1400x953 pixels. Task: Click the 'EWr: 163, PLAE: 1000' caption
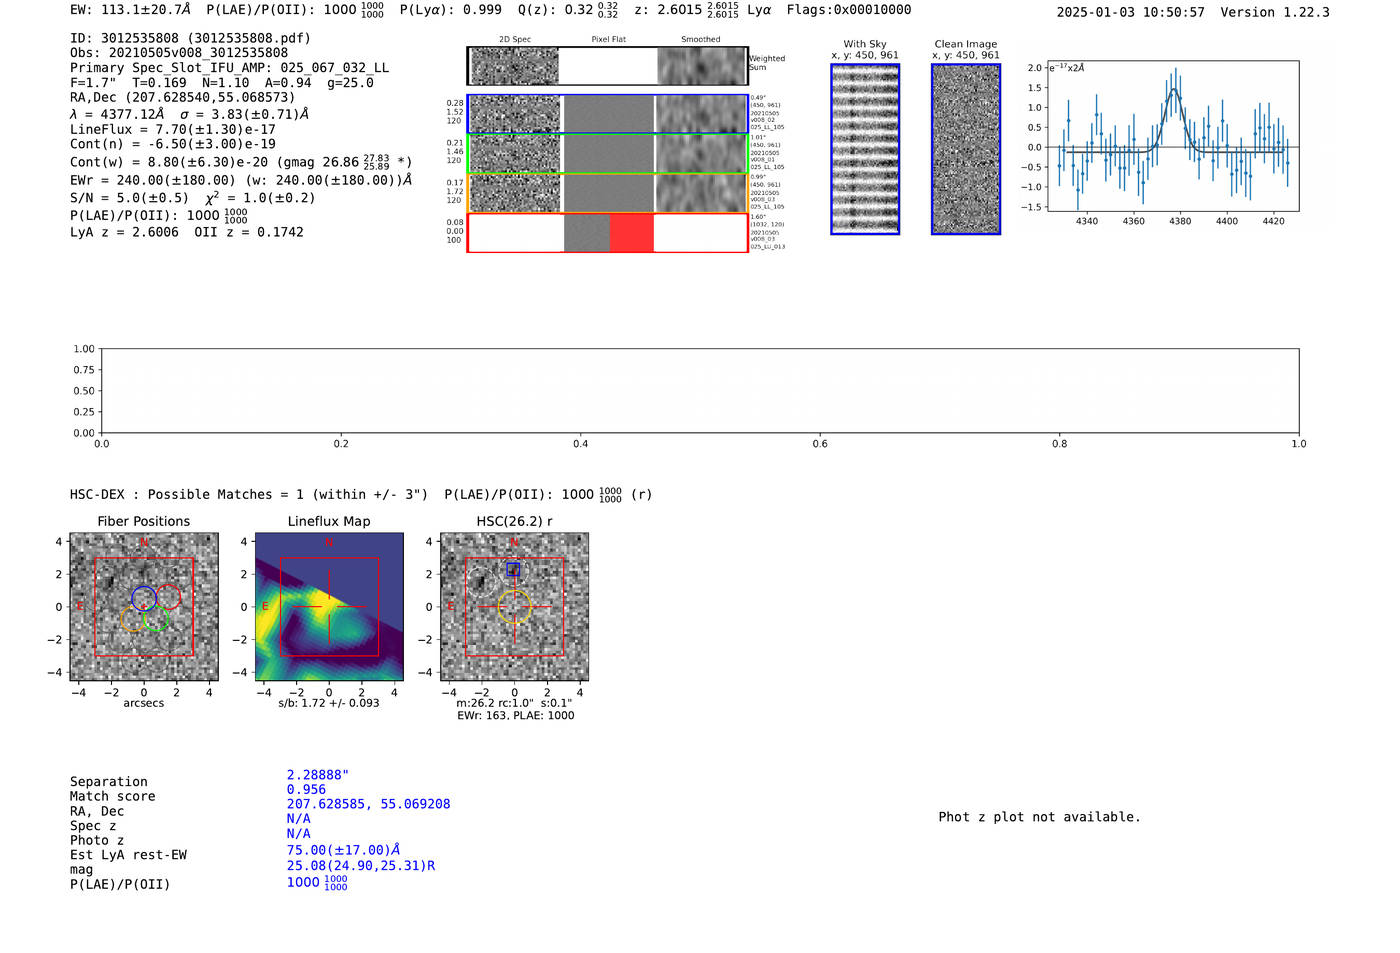pos(516,716)
